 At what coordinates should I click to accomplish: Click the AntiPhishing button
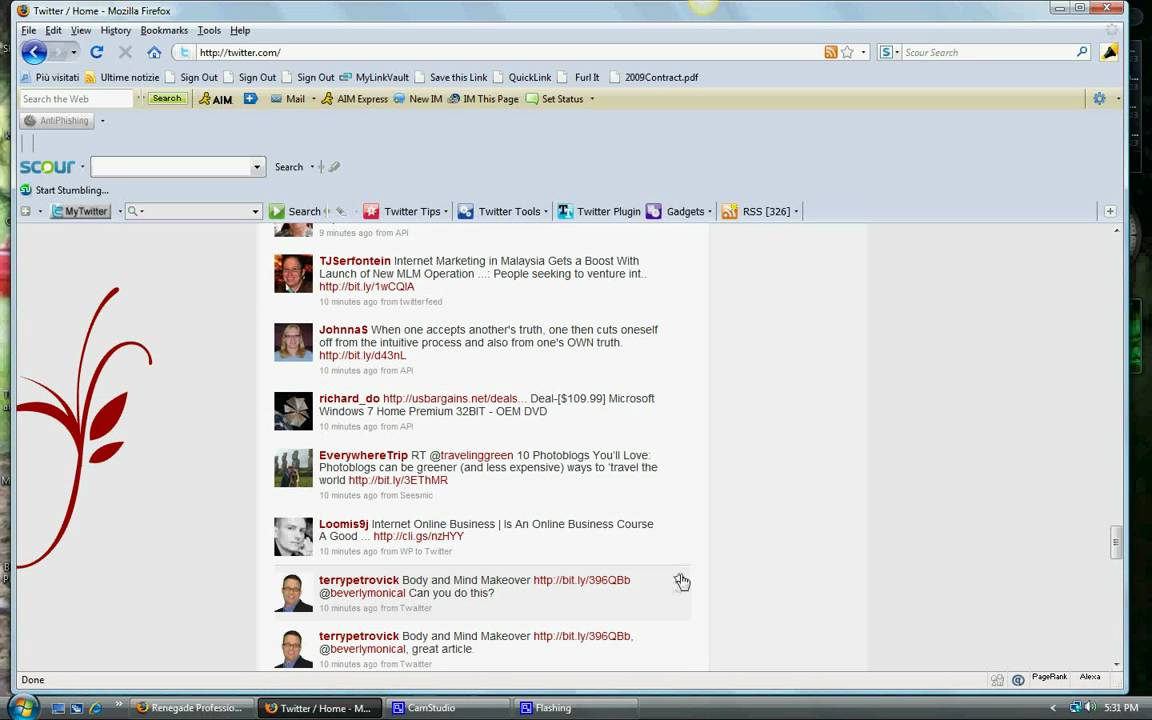57,120
